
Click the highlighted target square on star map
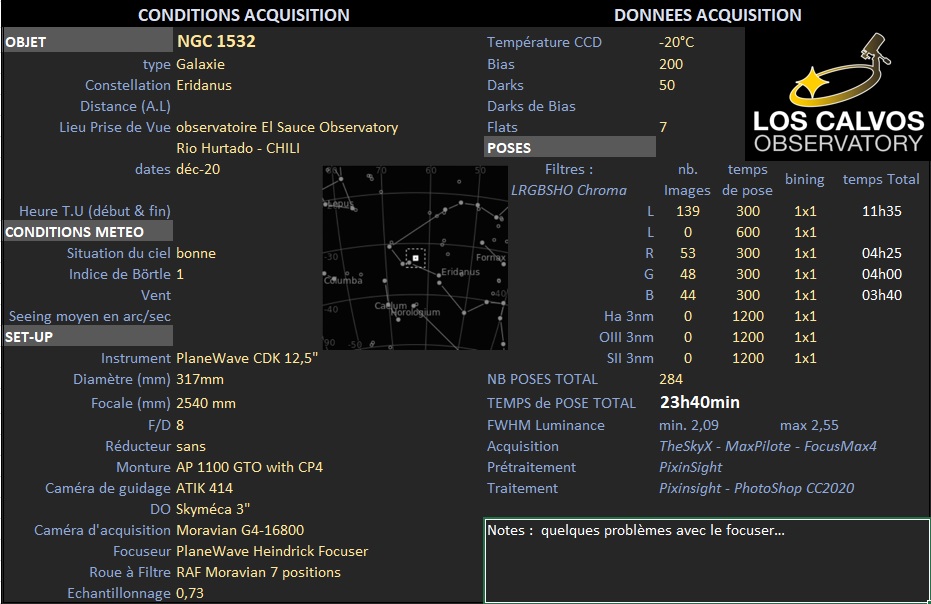coord(416,258)
